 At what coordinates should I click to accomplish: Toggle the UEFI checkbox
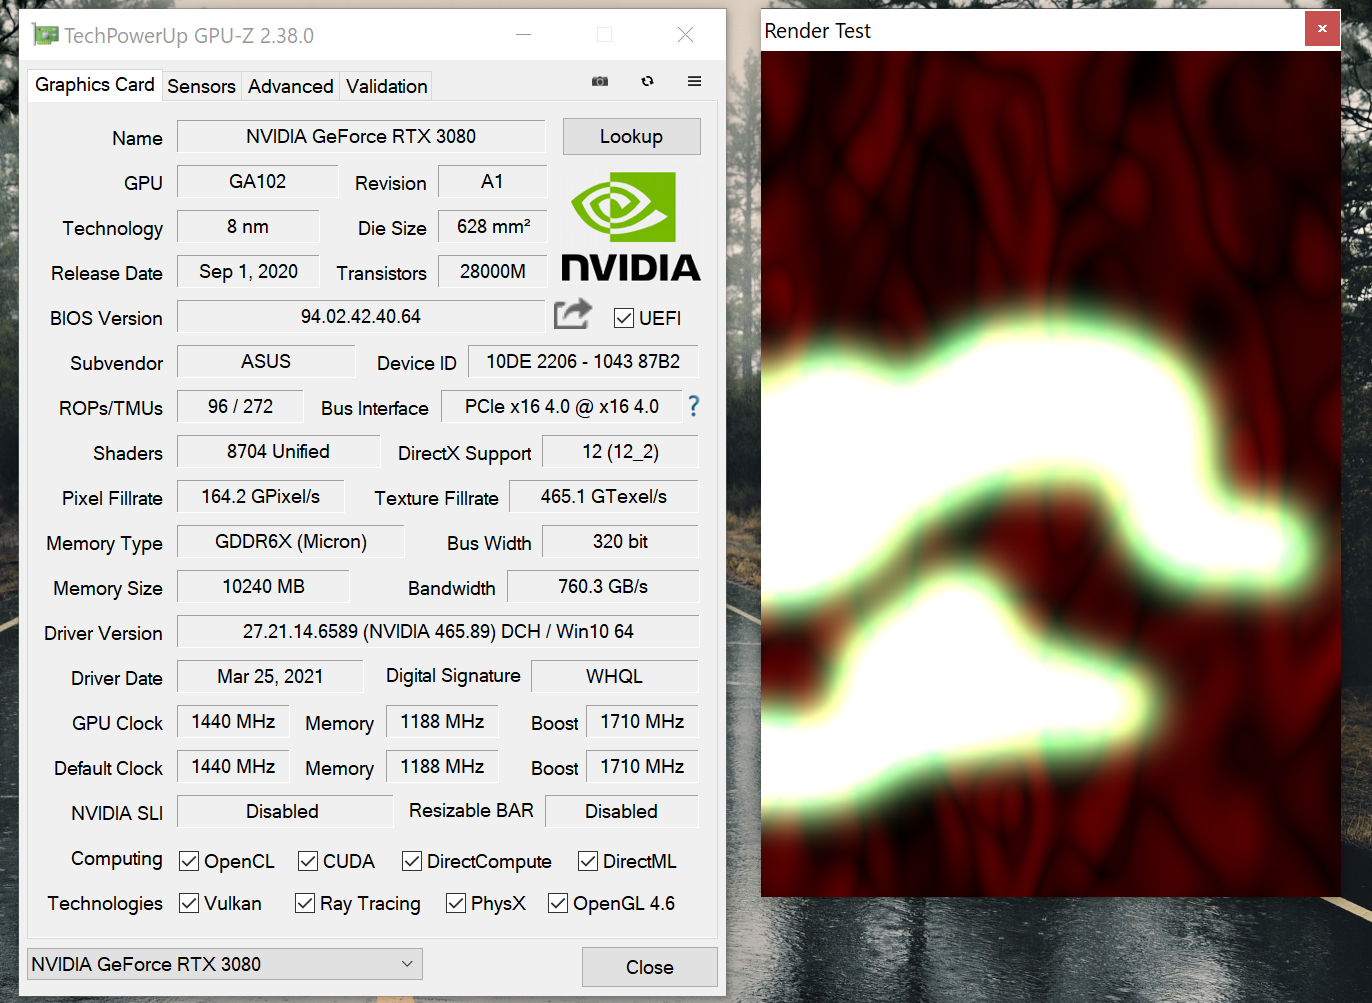pyautogui.click(x=622, y=318)
